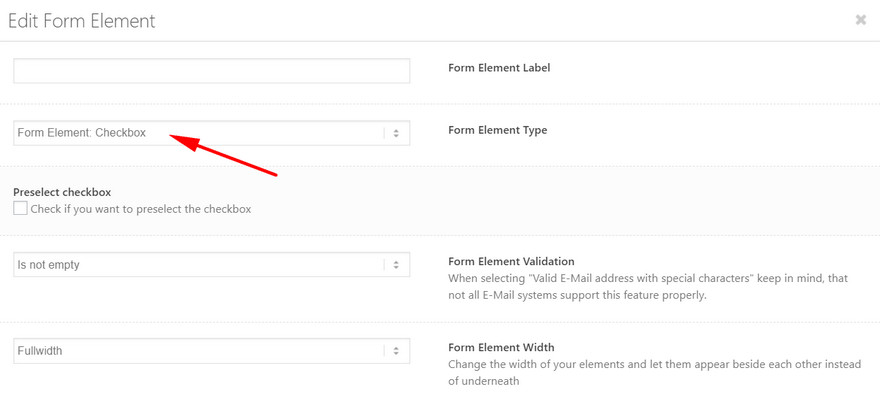Click the Valid E-Mail address validation description
This screenshot has width=880, height=408.
tap(648, 286)
